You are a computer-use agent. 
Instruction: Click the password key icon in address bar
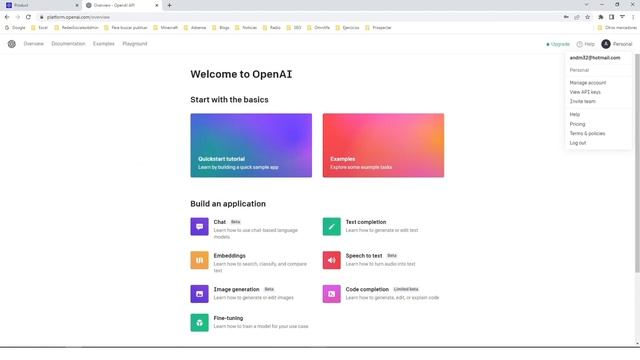tap(566, 17)
